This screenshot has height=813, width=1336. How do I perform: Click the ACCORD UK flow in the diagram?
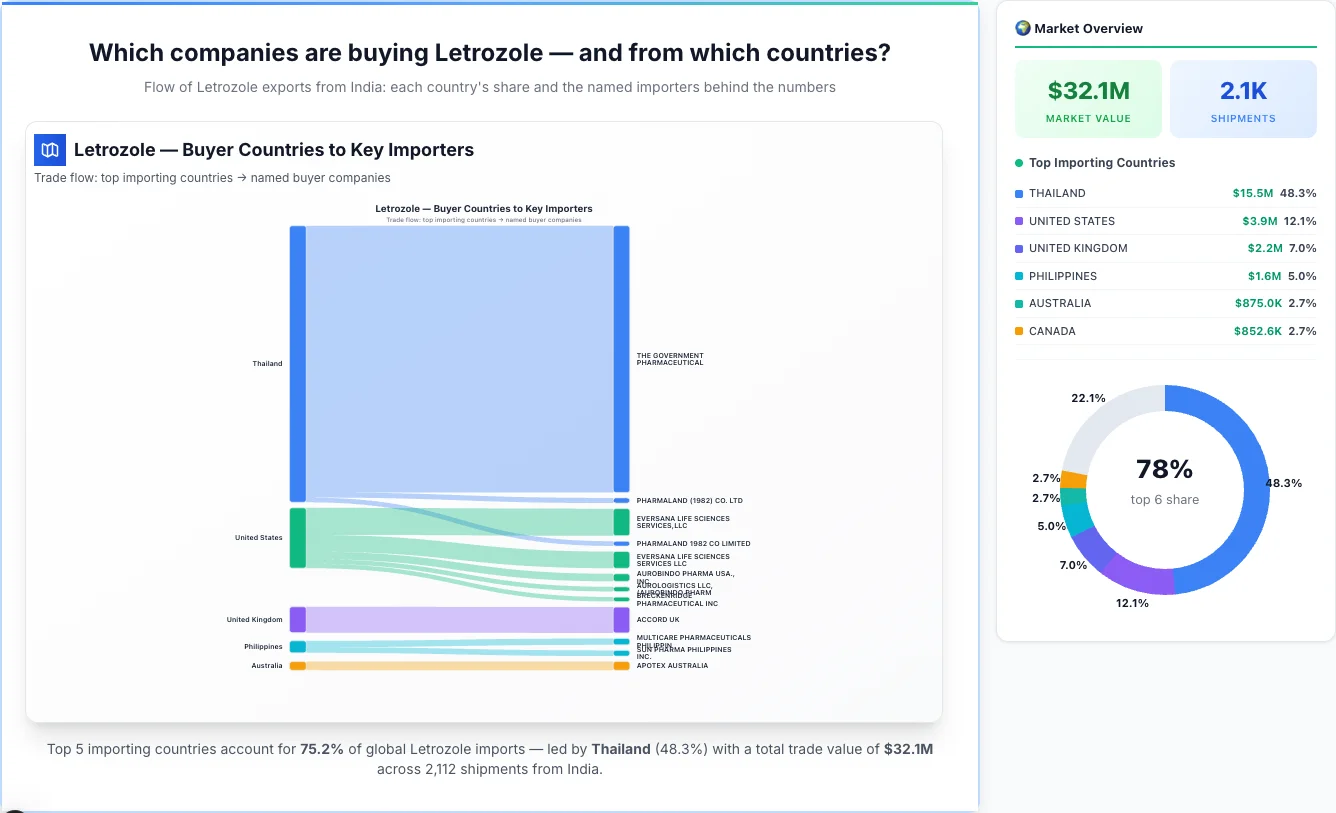[460, 619]
